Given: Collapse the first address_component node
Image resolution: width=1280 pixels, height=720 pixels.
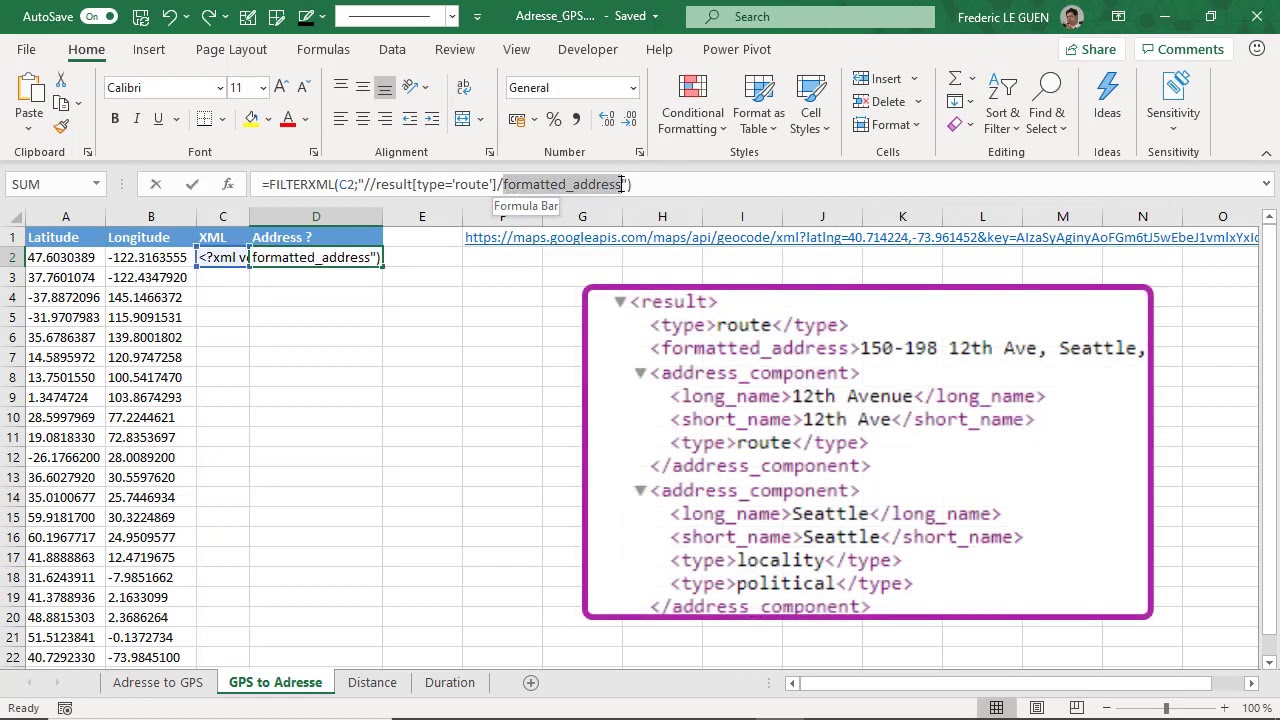Looking at the screenshot, I should [x=640, y=373].
